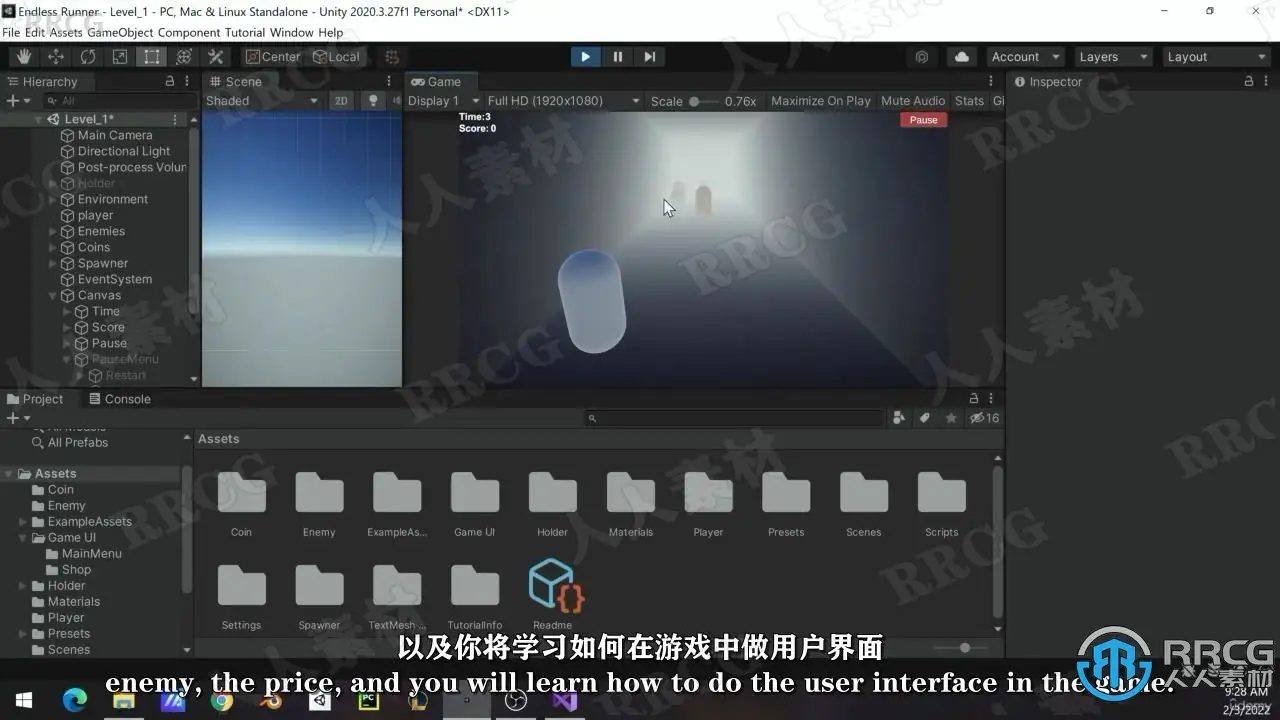Toggle grid snapping icon in toolbar
Screen dimensions: 1280x720
coord(392,57)
